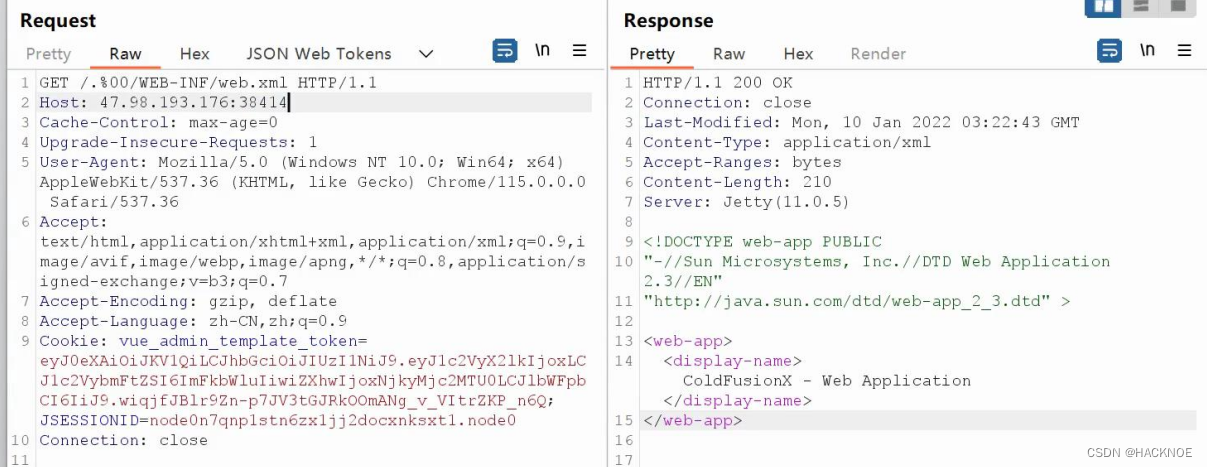Open JSON Web Tokens tab

point(319,54)
